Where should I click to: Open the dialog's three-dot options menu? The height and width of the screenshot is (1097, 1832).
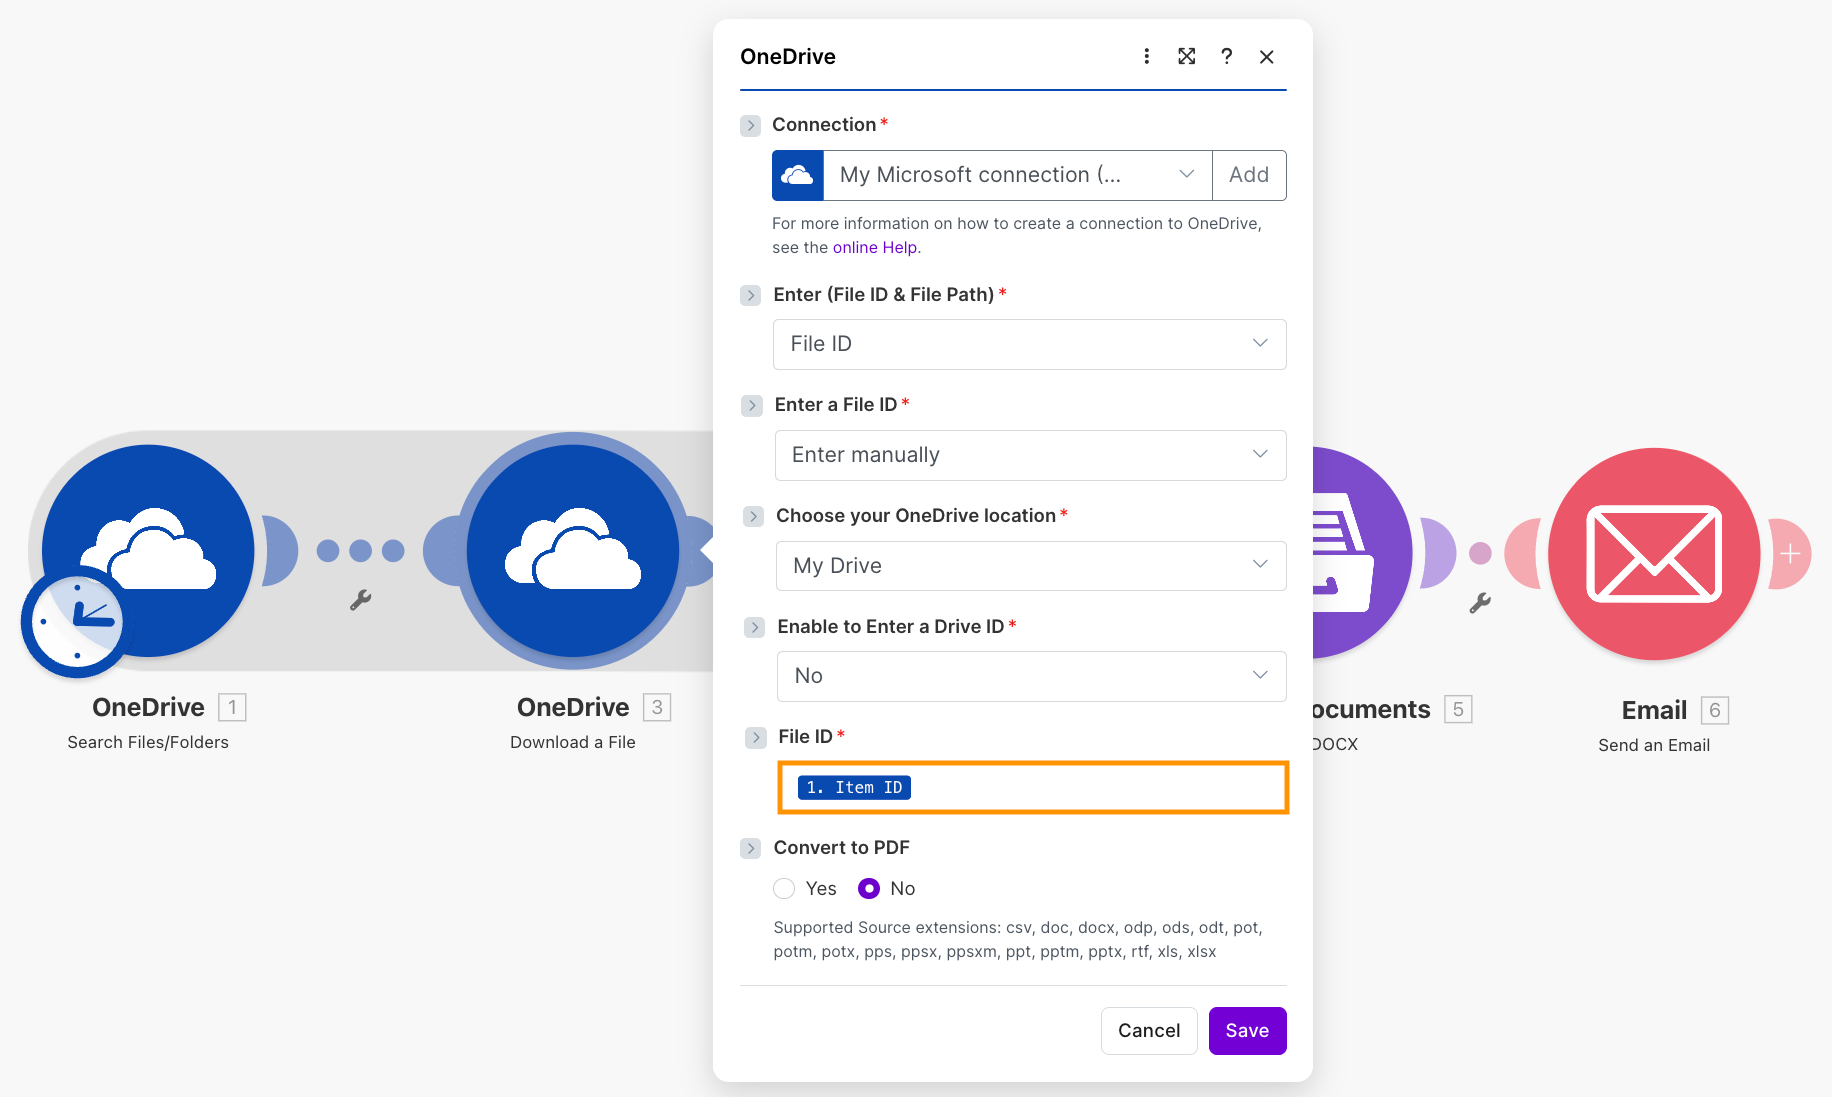pyautogui.click(x=1147, y=56)
